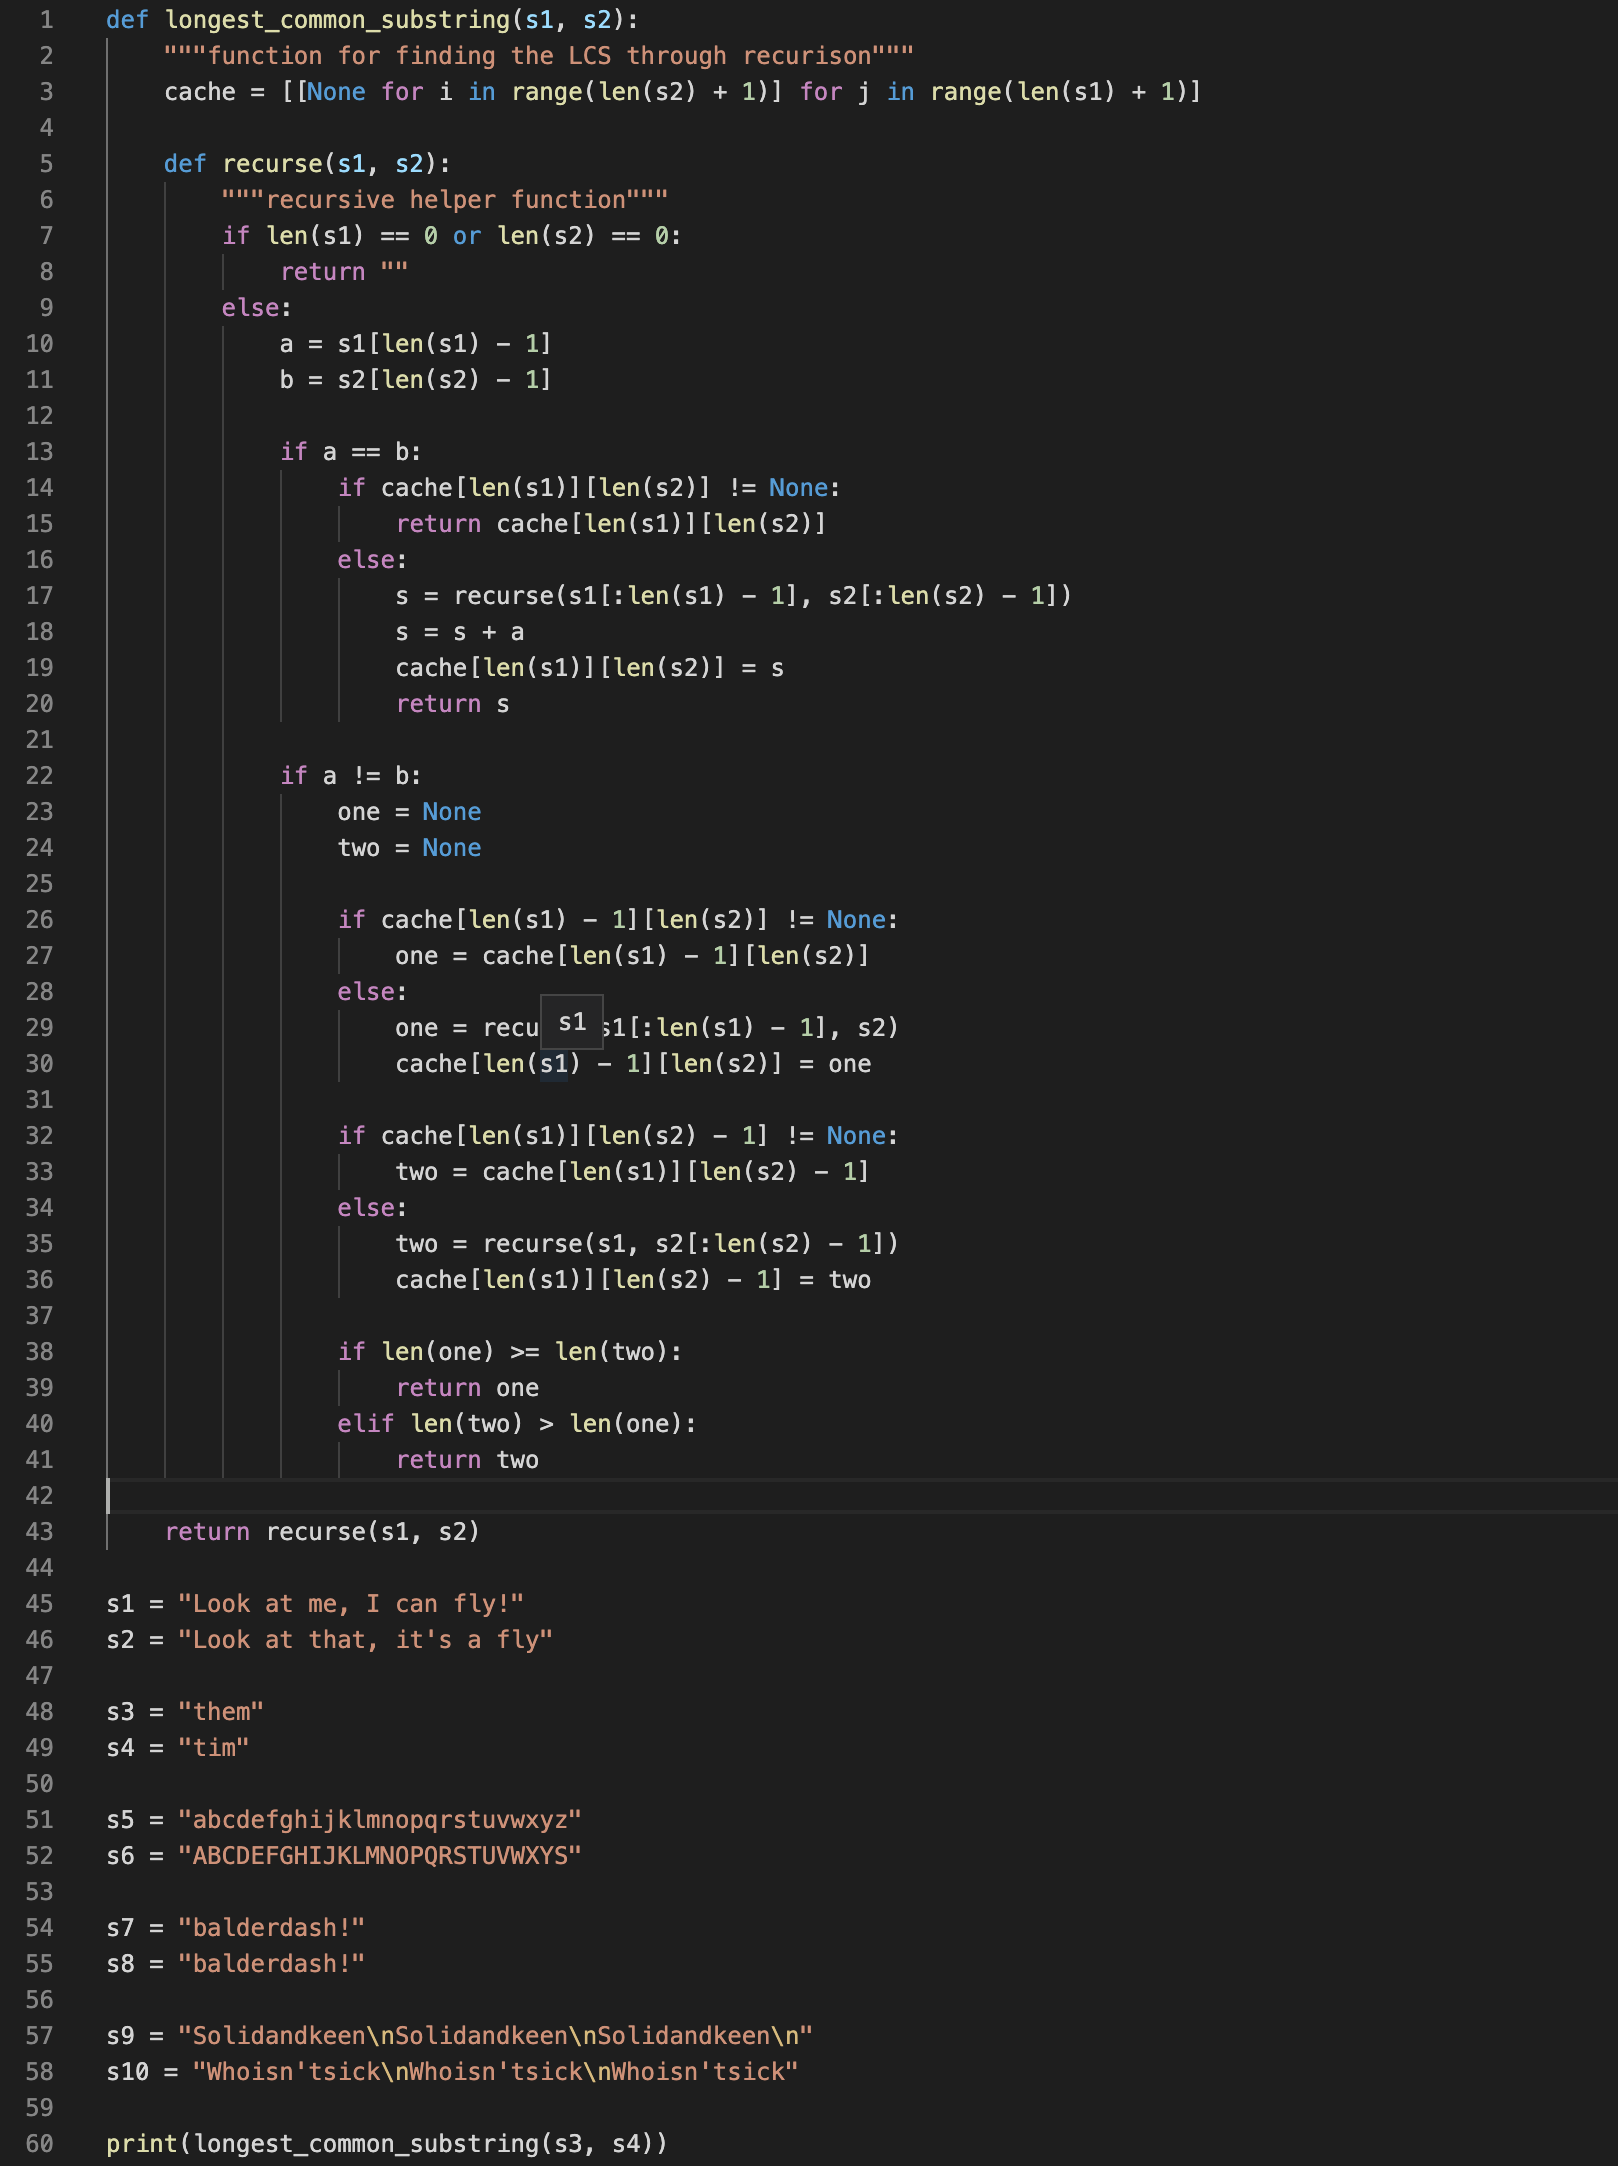
Task: Click 'one = cache[len(s1) - 1][len(s2)]' on line 27
Action: [x=632, y=956]
